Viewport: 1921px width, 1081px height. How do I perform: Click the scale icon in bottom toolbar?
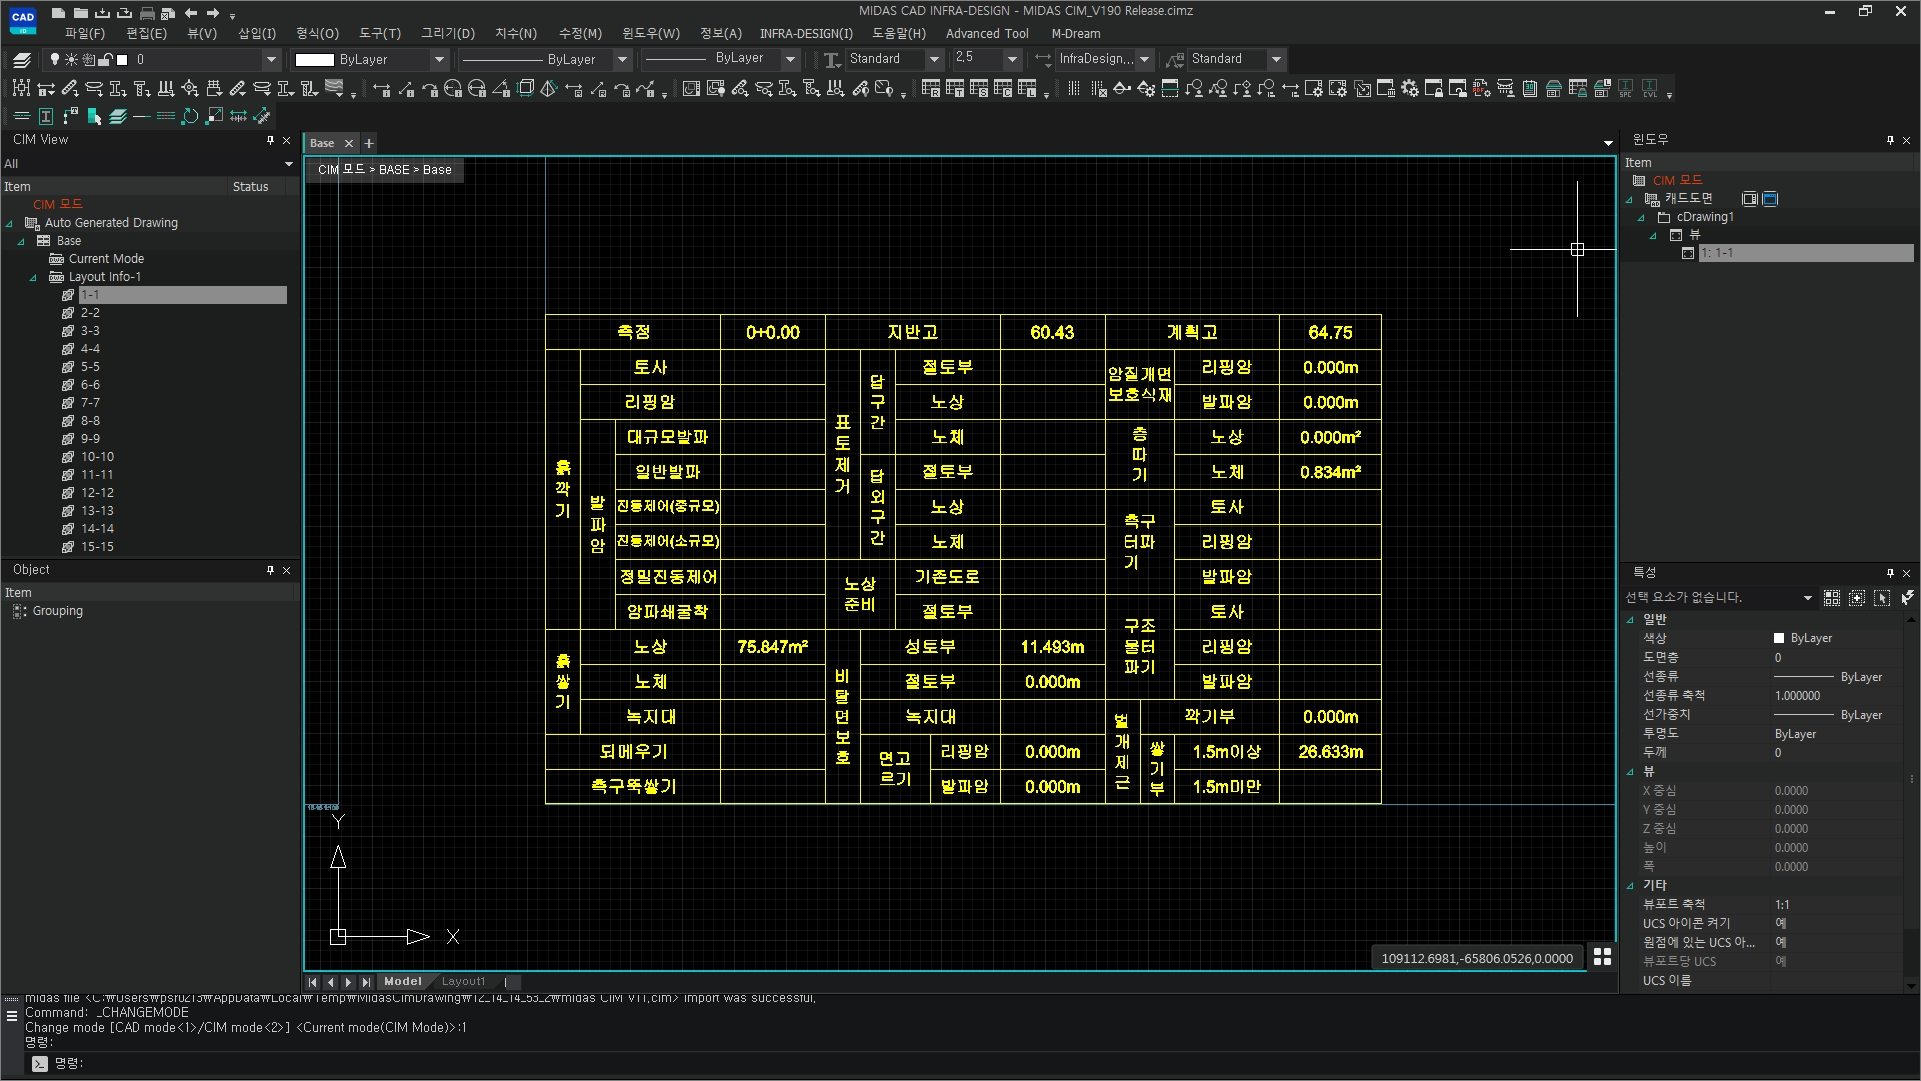[x=214, y=116]
